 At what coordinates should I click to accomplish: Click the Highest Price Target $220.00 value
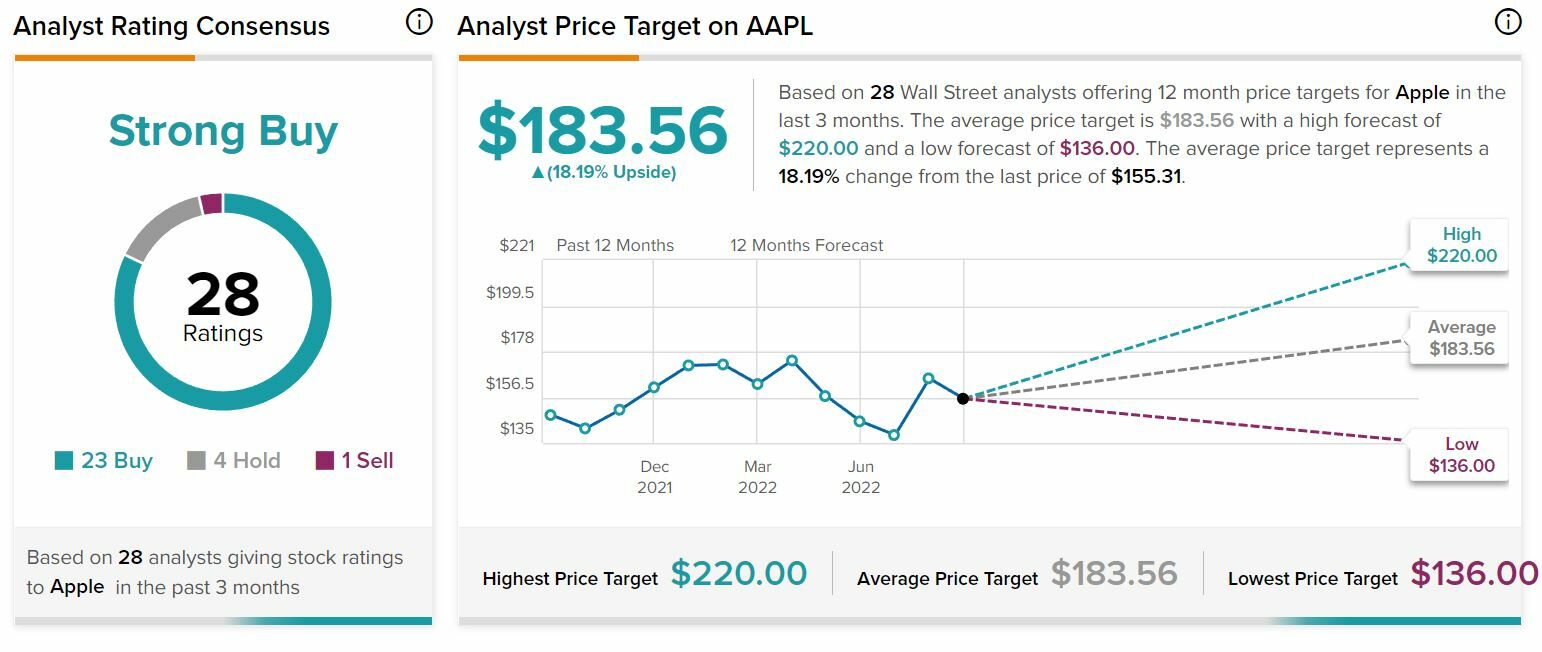coord(738,574)
